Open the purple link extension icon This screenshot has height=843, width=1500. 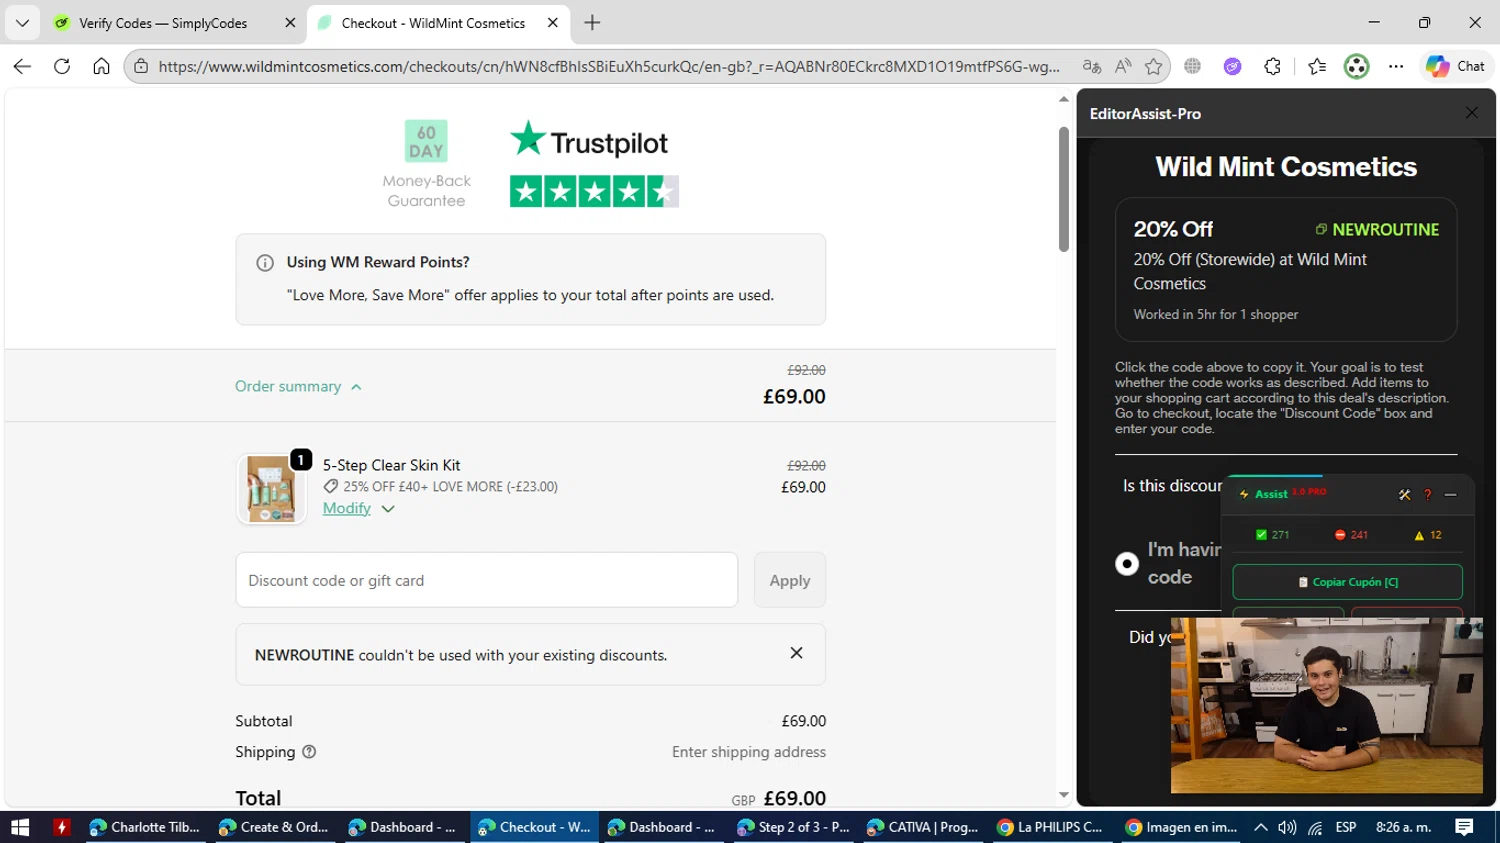click(1232, 66)
